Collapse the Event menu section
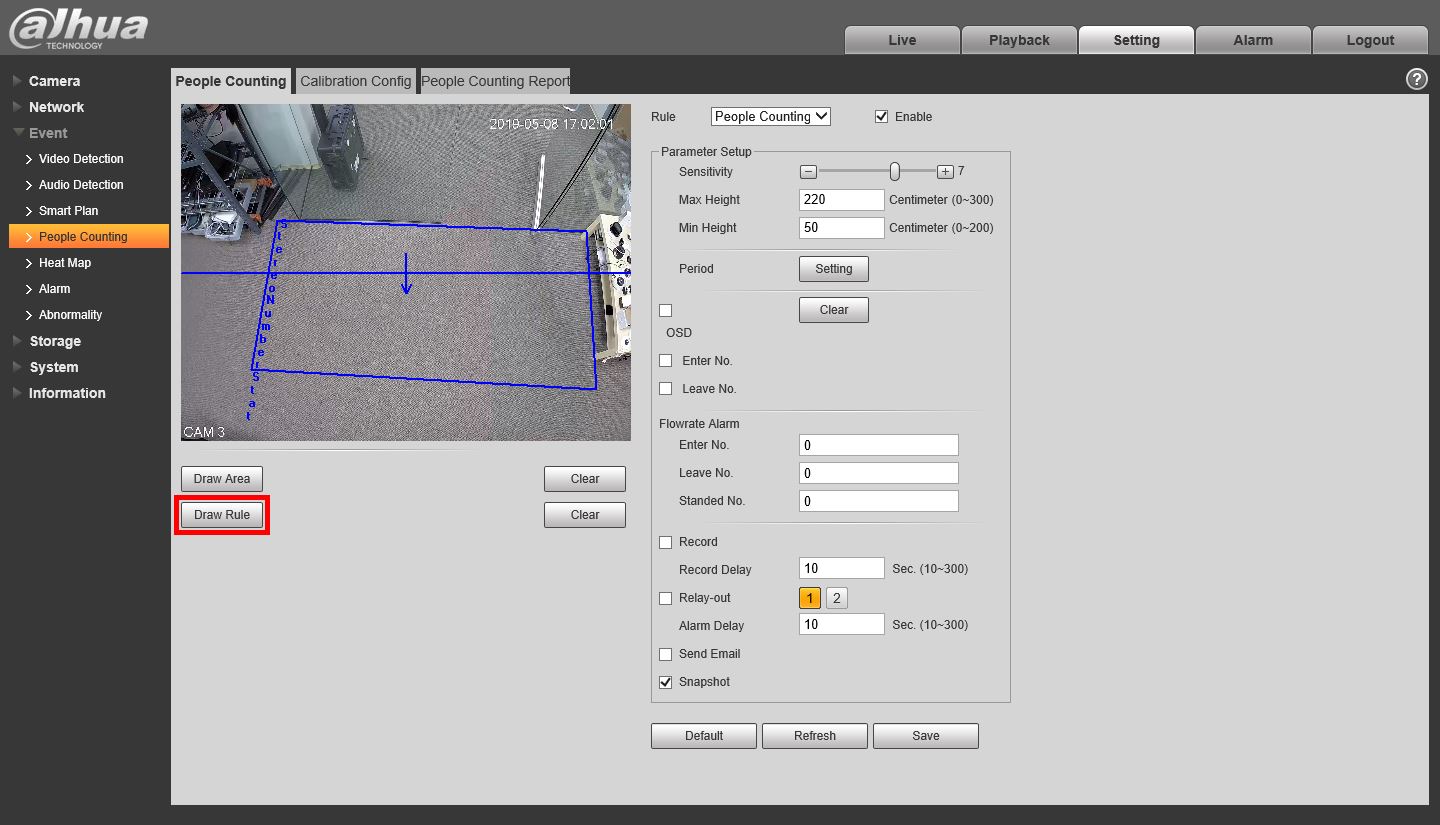 [x=48, y=133]
